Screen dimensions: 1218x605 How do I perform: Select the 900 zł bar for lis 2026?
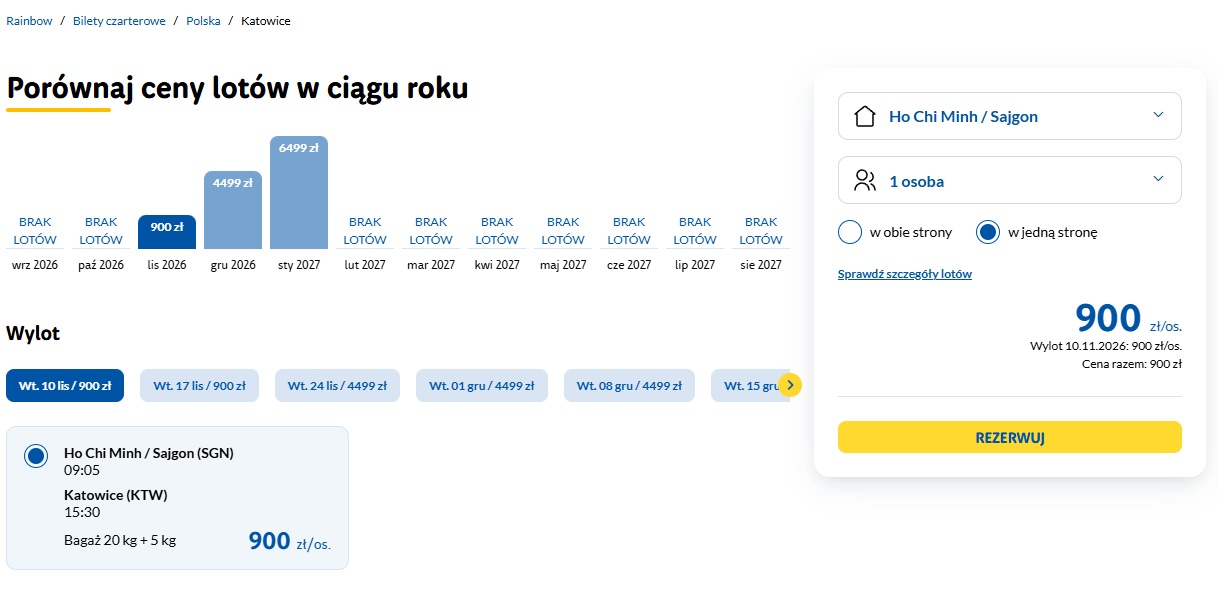167,232
